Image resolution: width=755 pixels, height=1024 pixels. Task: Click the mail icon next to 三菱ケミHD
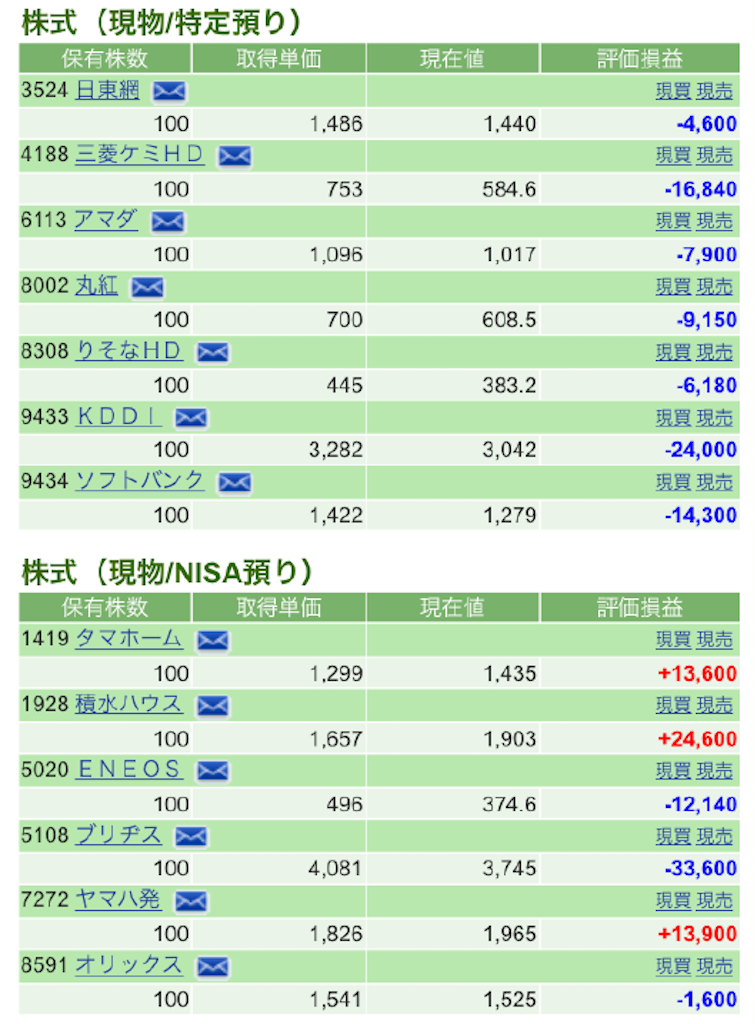[x=234, y=157]
